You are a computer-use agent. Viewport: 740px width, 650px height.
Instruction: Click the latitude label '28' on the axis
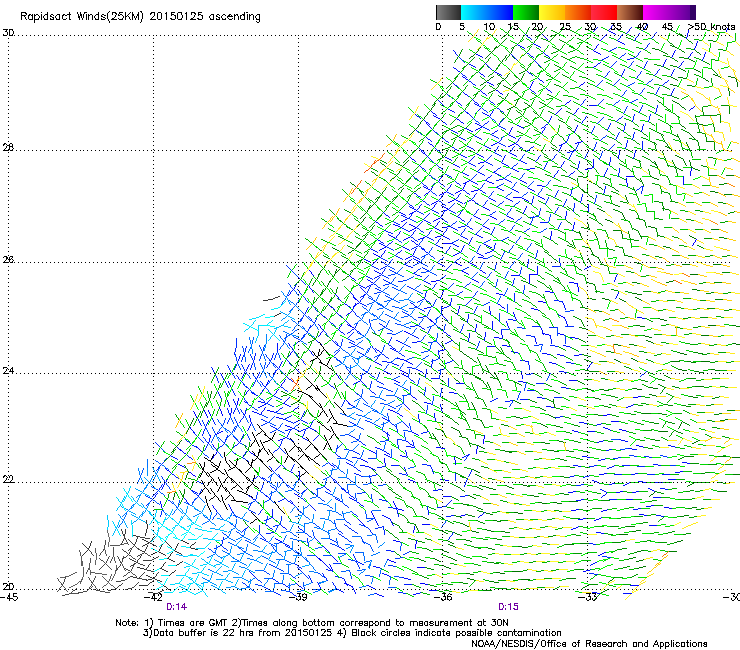(8, 148)
